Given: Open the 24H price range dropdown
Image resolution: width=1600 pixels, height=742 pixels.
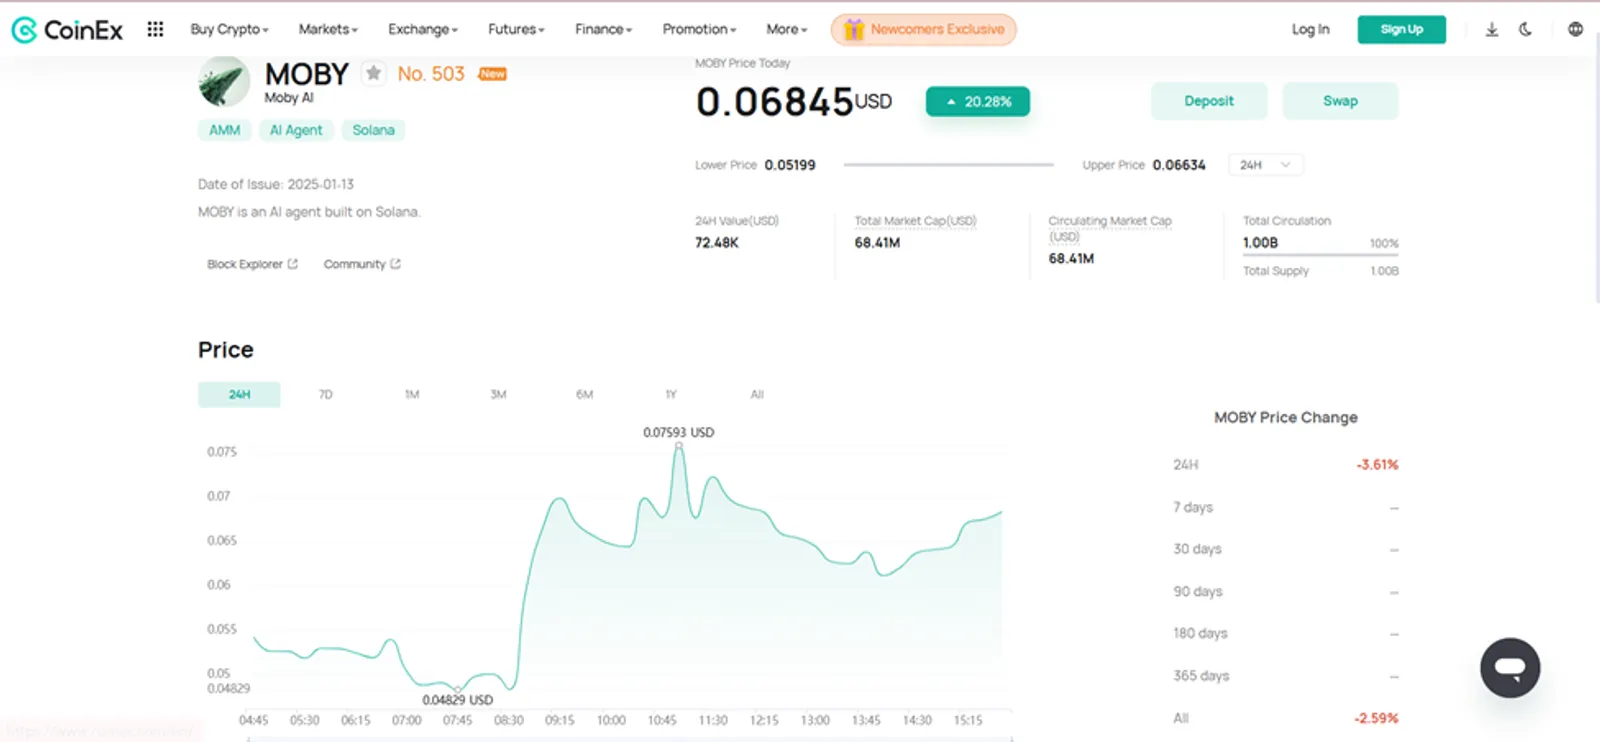Looking at the screenshot, I should click(1265, 165).
